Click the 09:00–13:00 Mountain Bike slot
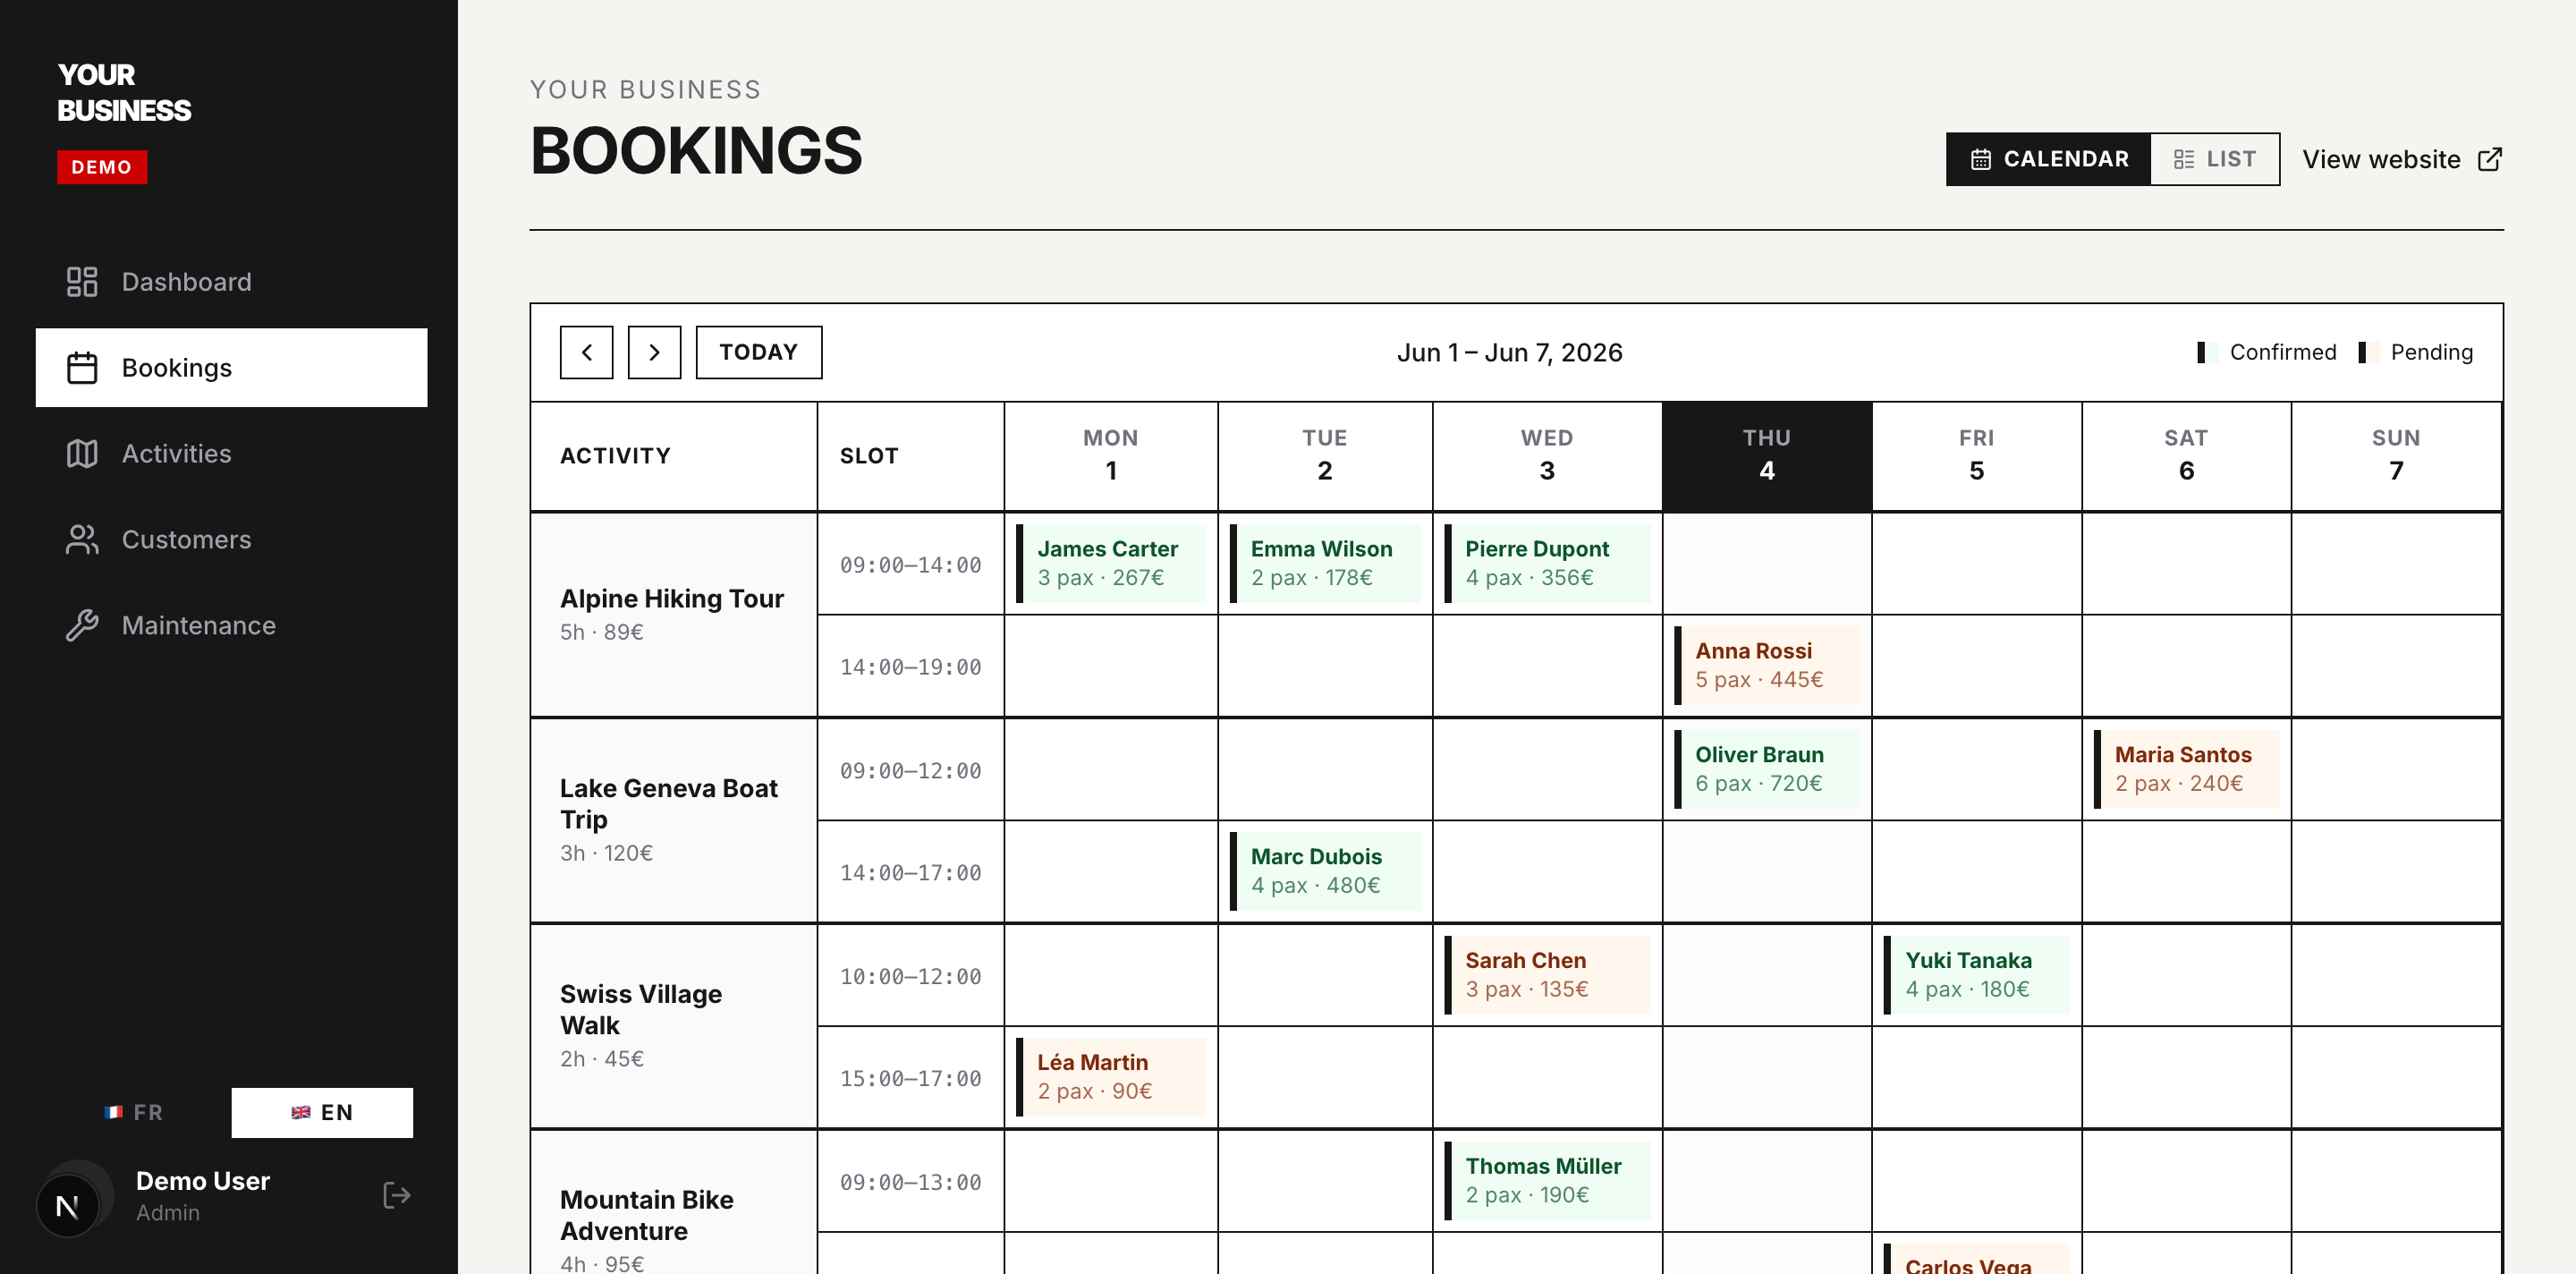This screenshot has width=2576, height=1274. point(911,1183)
